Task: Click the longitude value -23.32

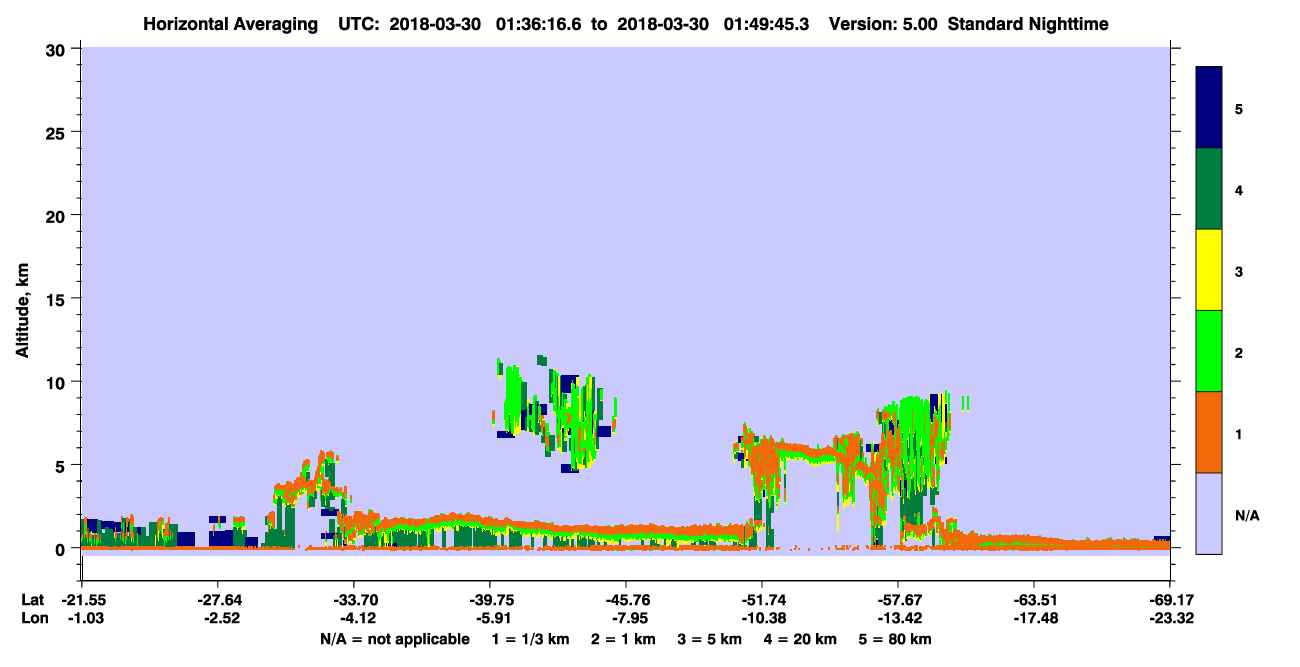Action: tap(1170, 618)
